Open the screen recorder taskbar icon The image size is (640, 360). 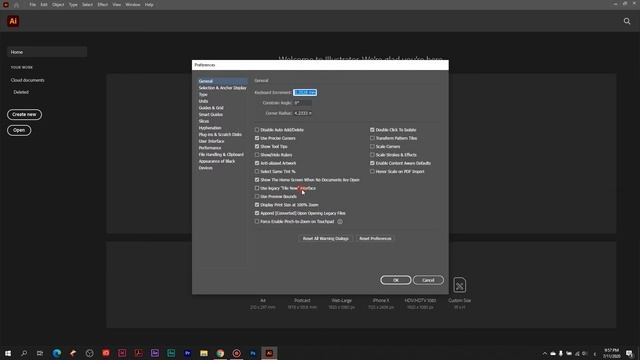[x=236, y=353]
